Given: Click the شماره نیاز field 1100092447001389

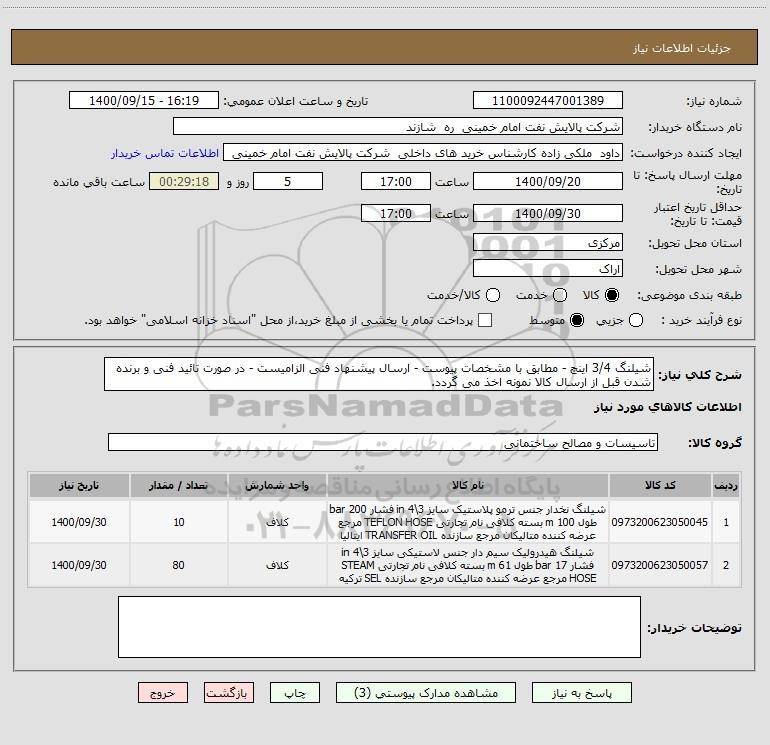Looking at the screenshot, I should (x=548, y=100).
